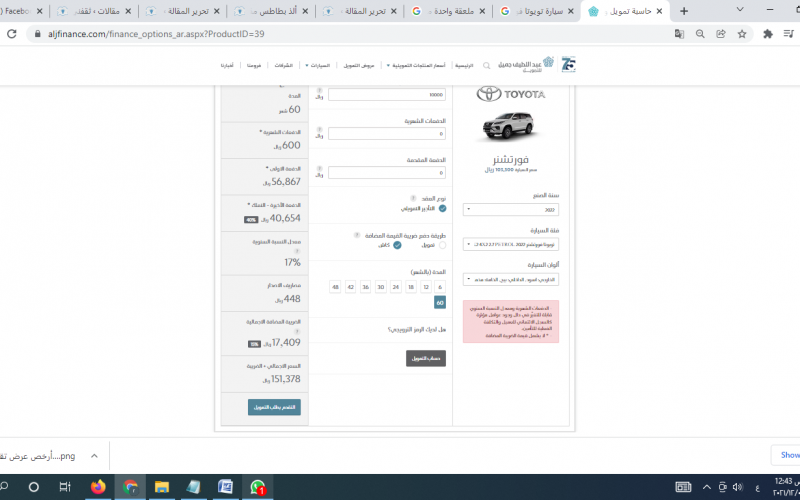Reload the page with the refresh icon
The height and width of the screenshot is (500, 800).
(x=12, y=34)
